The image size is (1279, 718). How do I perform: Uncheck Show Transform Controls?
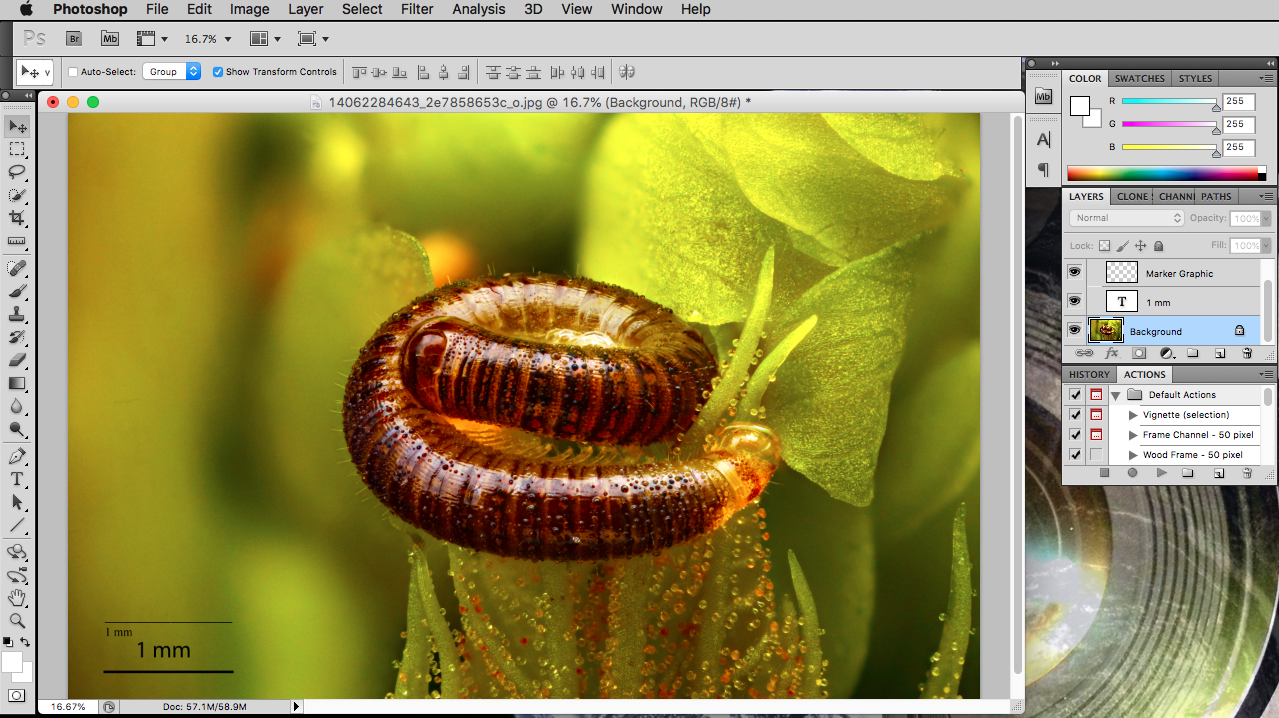tap(218, 72)
